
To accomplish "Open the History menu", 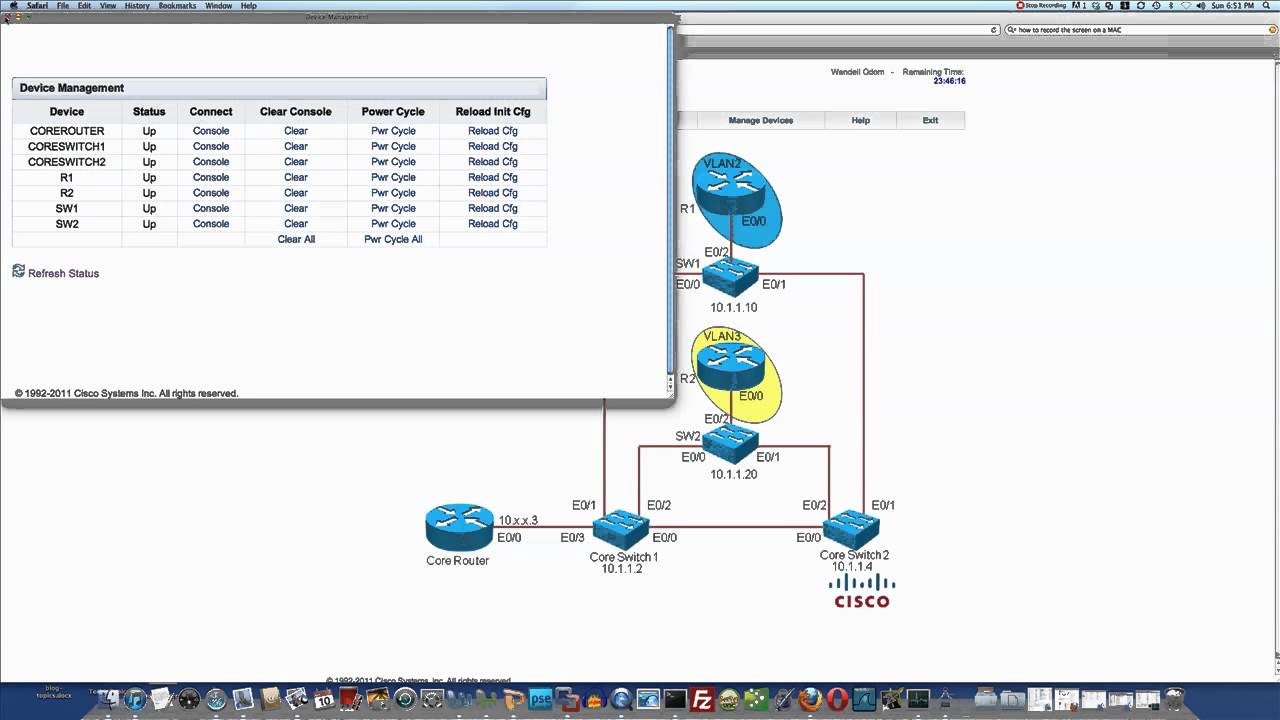I will coord(137,5).
